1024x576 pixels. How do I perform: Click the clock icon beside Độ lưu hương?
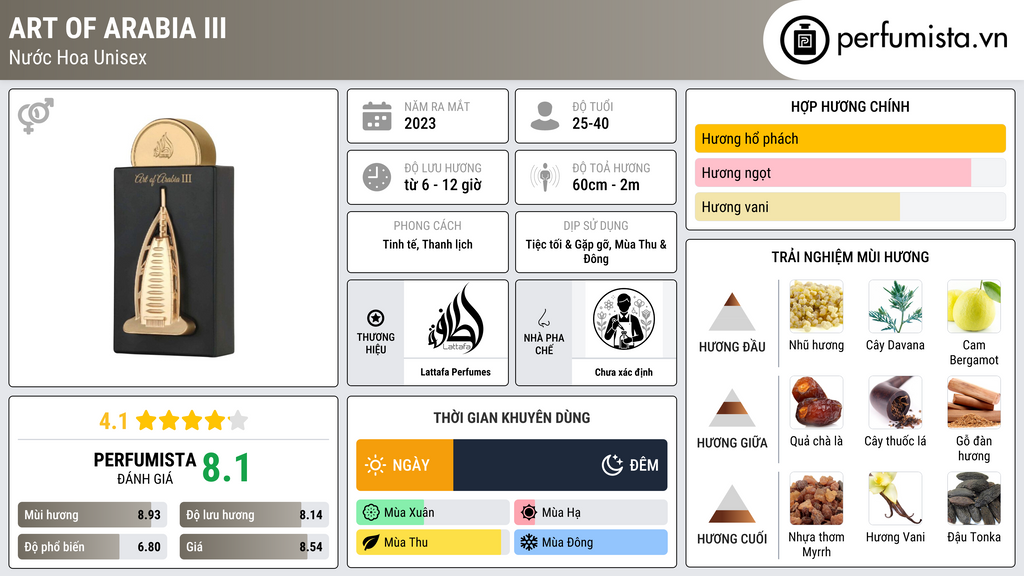tap(377, 177)
